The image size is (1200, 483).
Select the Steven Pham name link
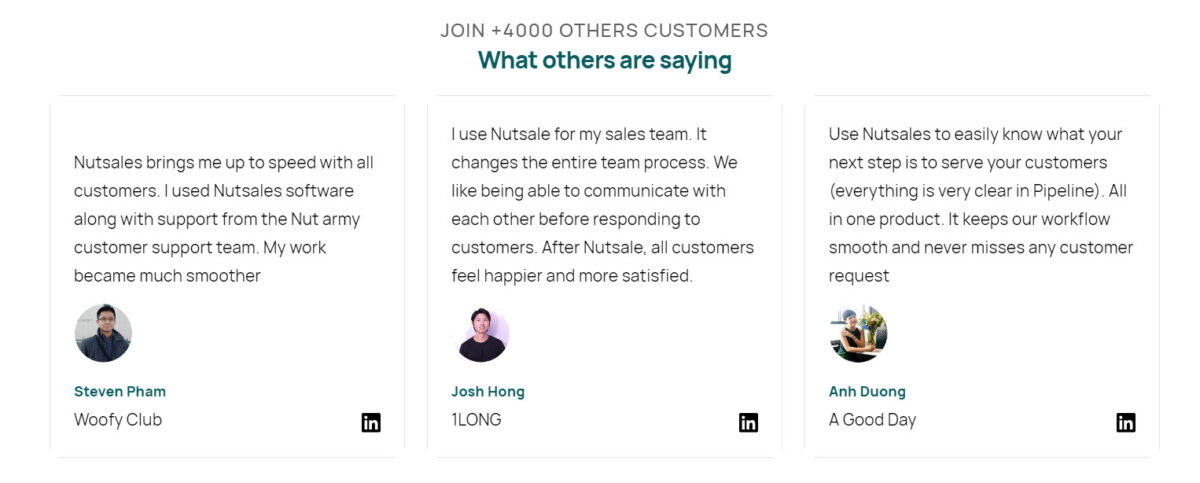tap(120, 391)
